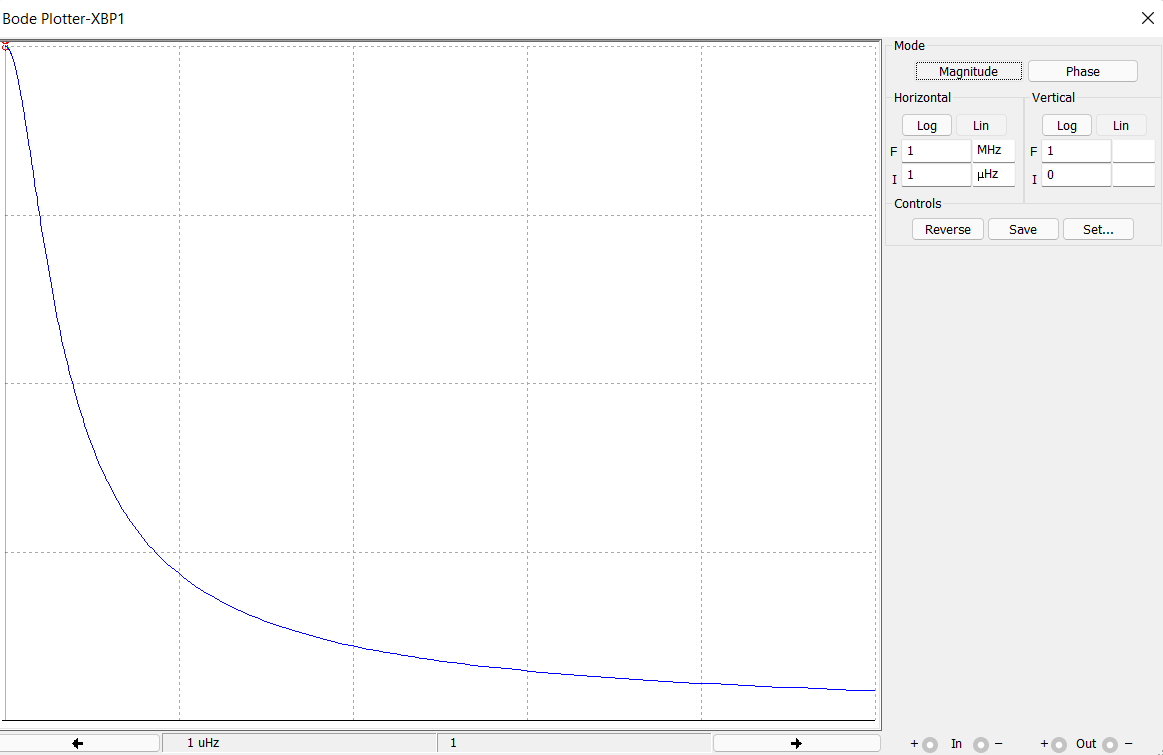Set horizontal axis to Log scale
Image resolution: width=1163 pixels, height=755 pixels.
click(926, 125)
